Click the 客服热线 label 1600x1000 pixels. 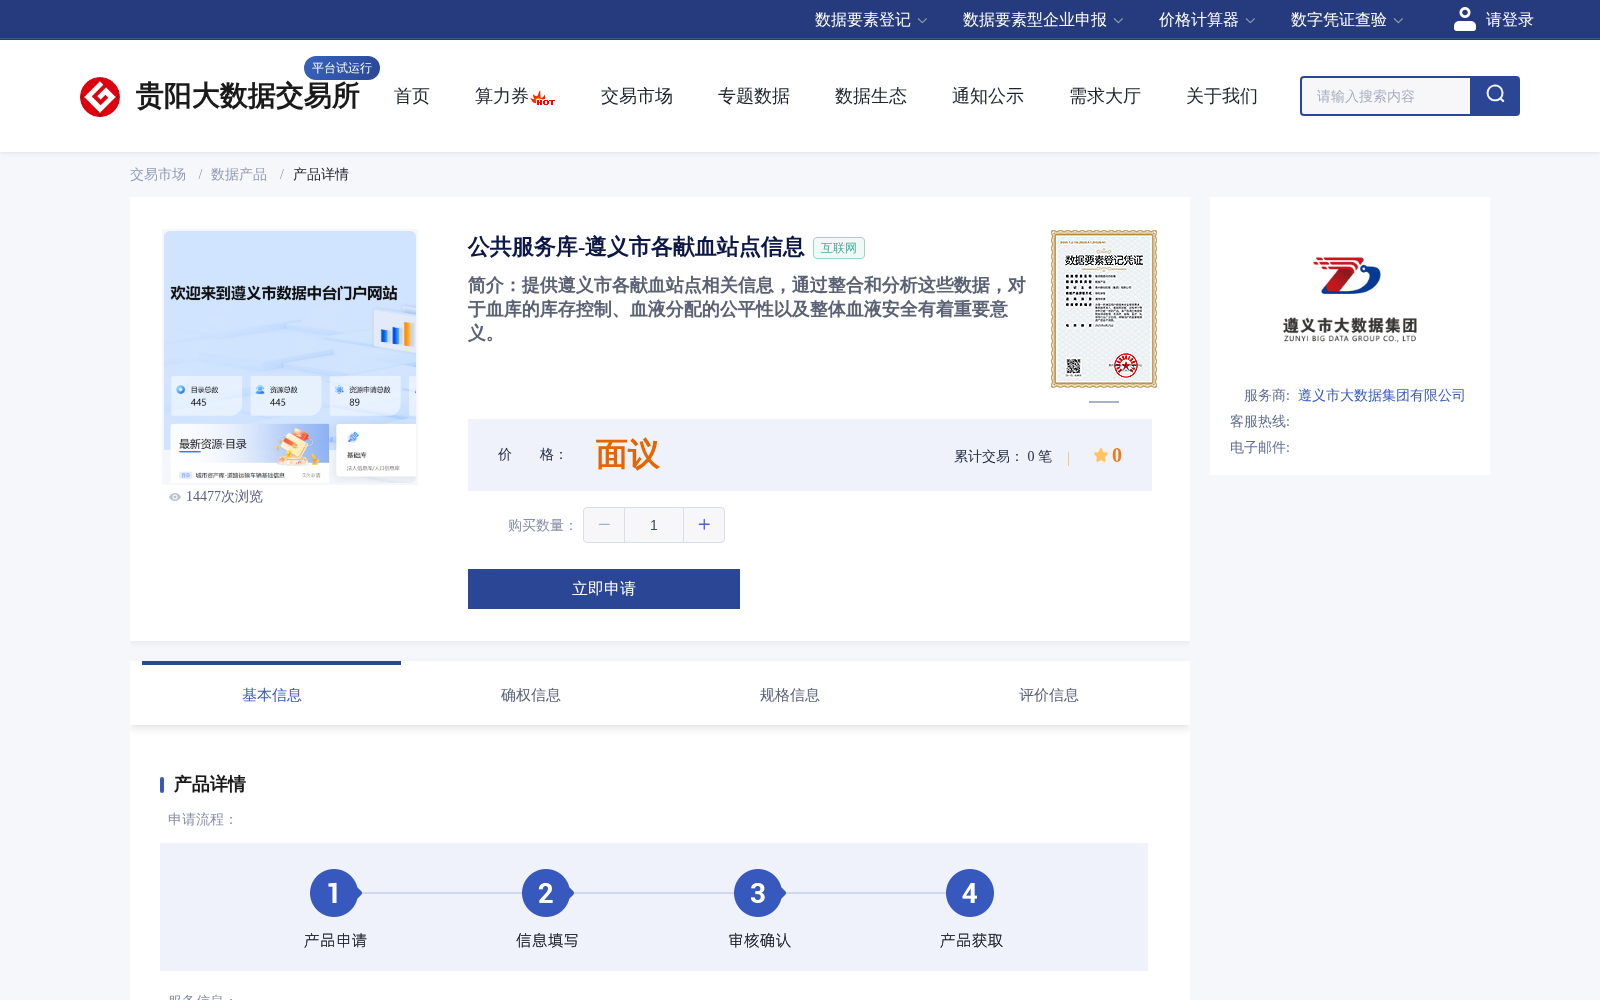coord(1260,421)
